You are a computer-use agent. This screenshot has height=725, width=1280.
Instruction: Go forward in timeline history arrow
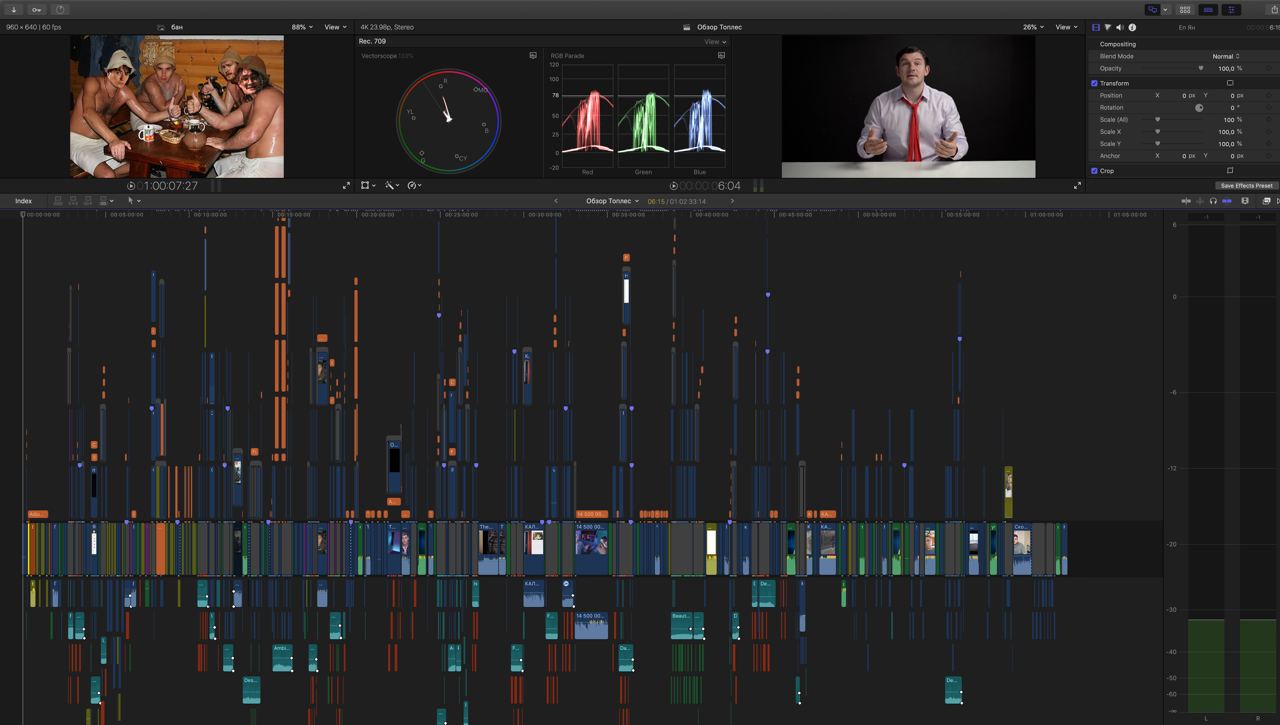(732, 201)
